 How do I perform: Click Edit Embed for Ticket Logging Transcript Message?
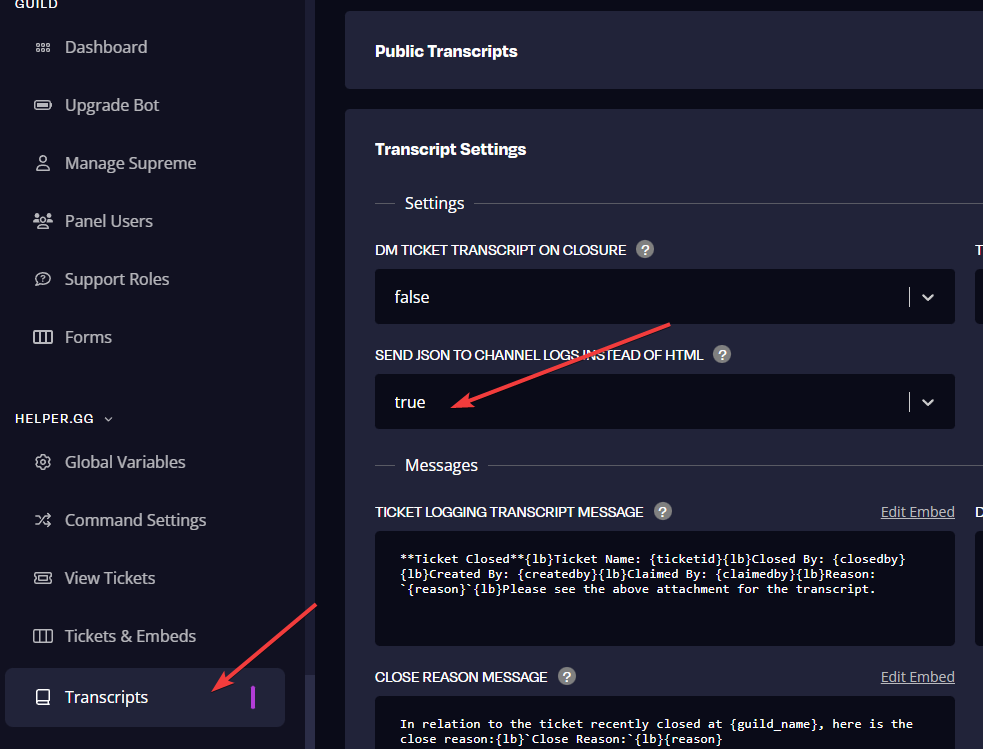click(x=917, y=511)
